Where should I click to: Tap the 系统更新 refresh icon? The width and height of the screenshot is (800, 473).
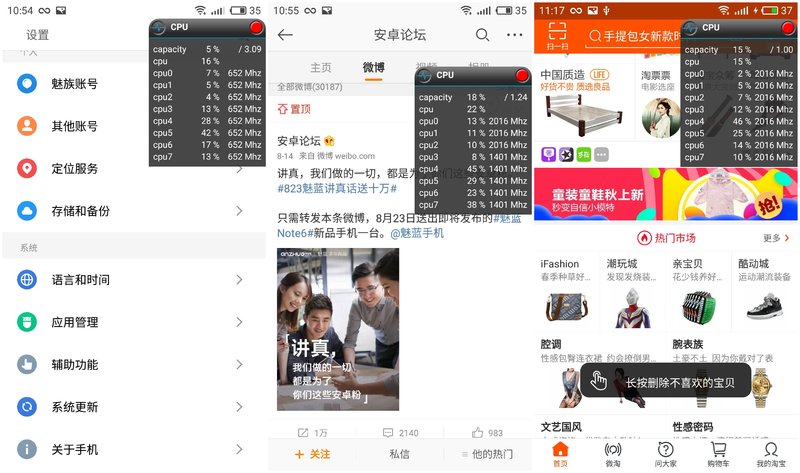pos(27,407)
